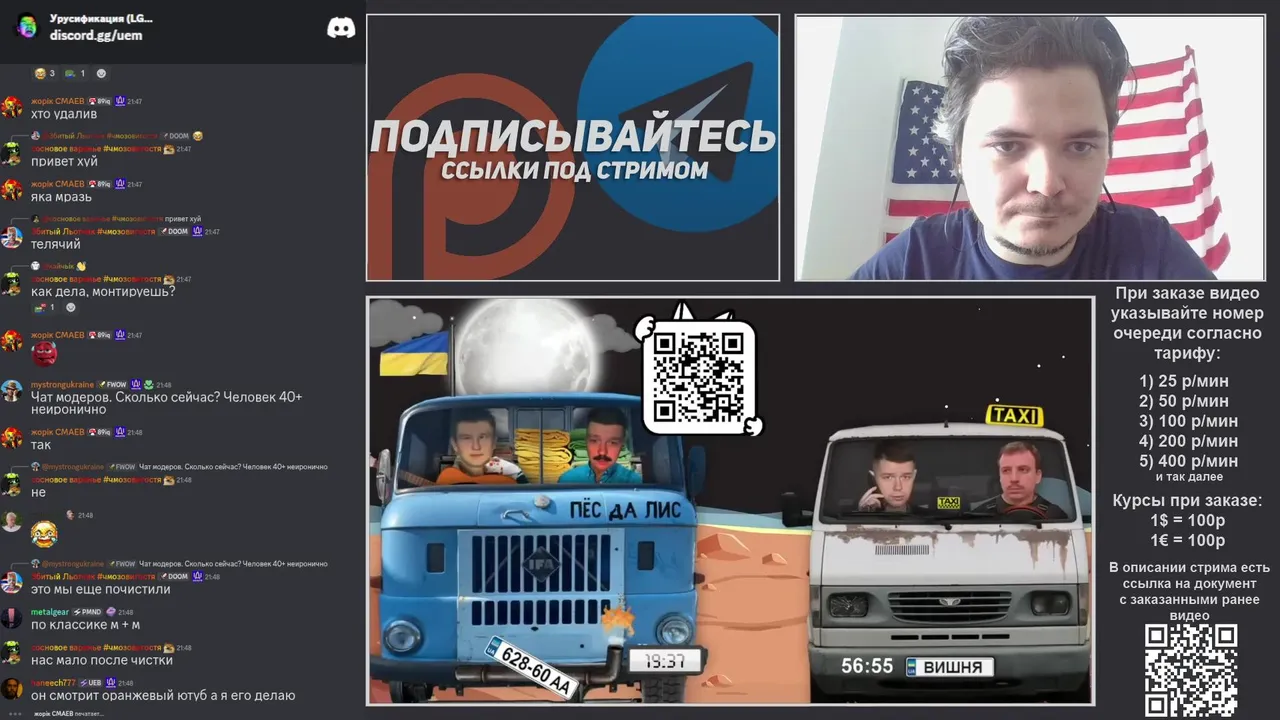This screenshot has width=1280, height=720.
Task: Click the full moon in the video
Action: [x=525, y=347]
